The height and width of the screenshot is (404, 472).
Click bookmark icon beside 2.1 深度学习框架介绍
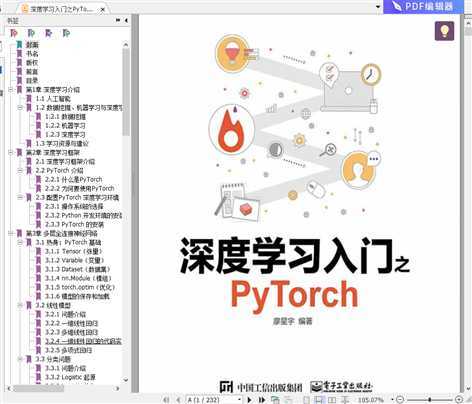point(29,162)
